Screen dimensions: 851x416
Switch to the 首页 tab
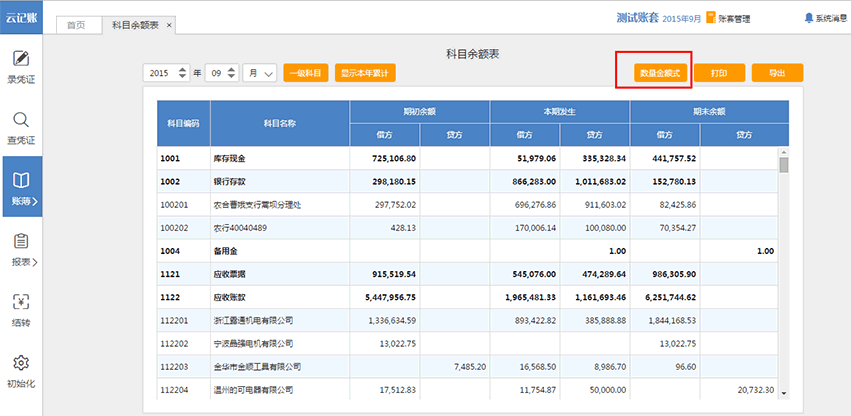(76, 24)
